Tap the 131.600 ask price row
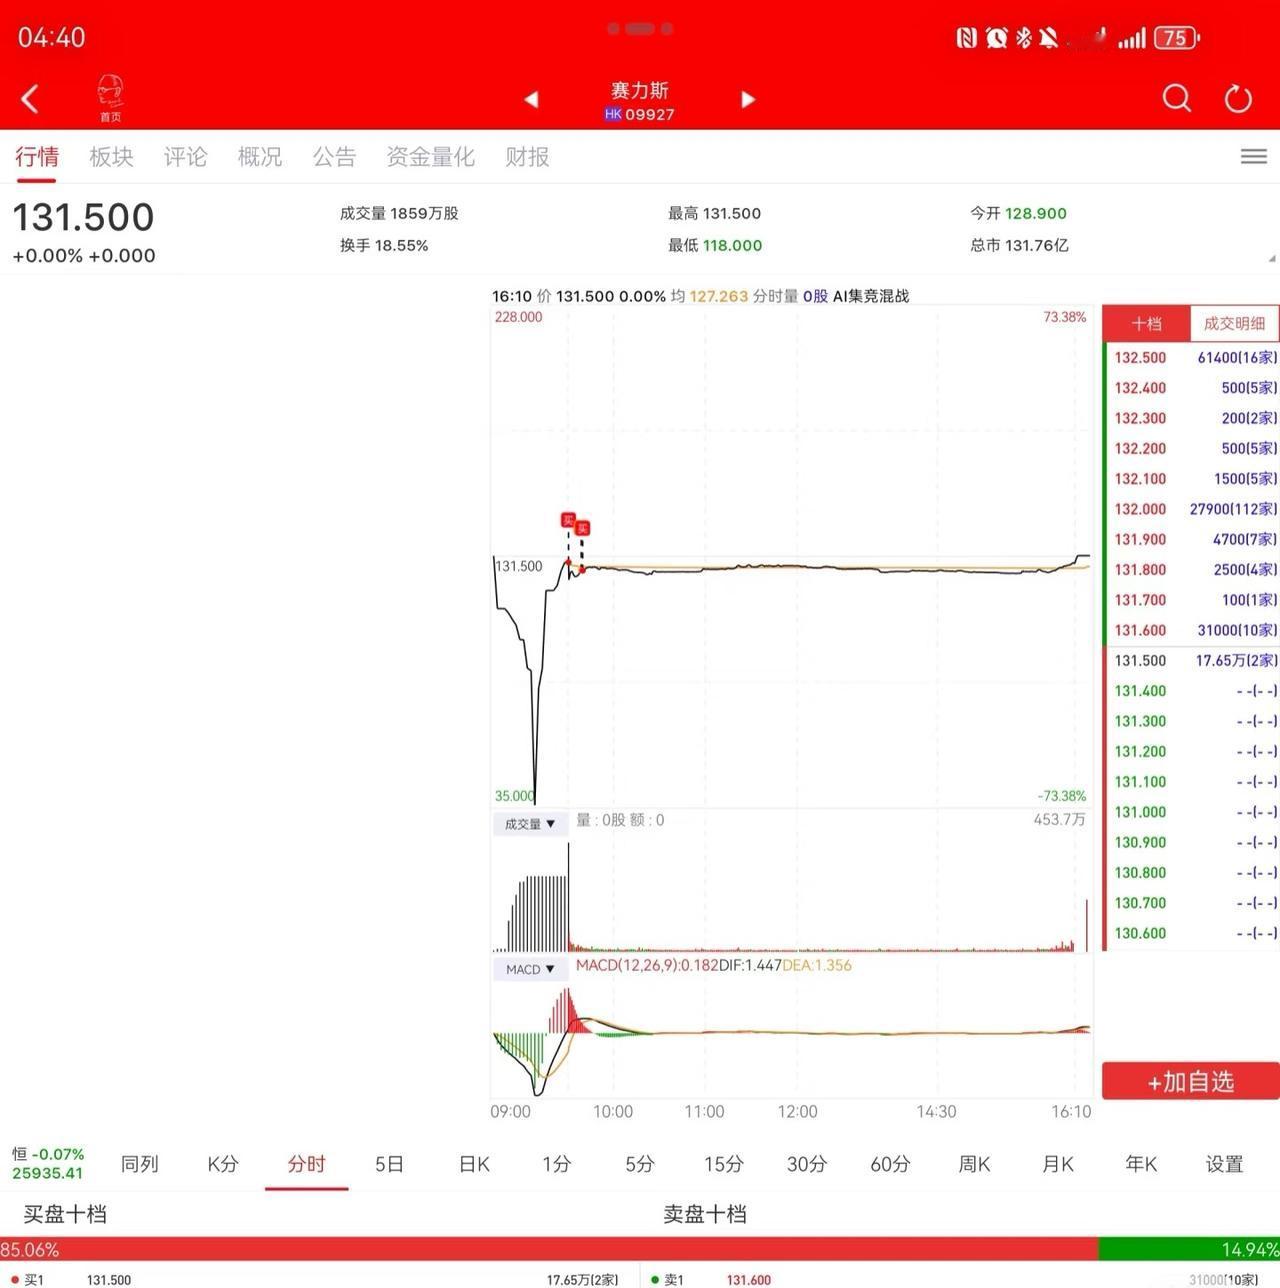Image resolution: width=1280 pixels, height=1288 pixels. point(1192,630)
